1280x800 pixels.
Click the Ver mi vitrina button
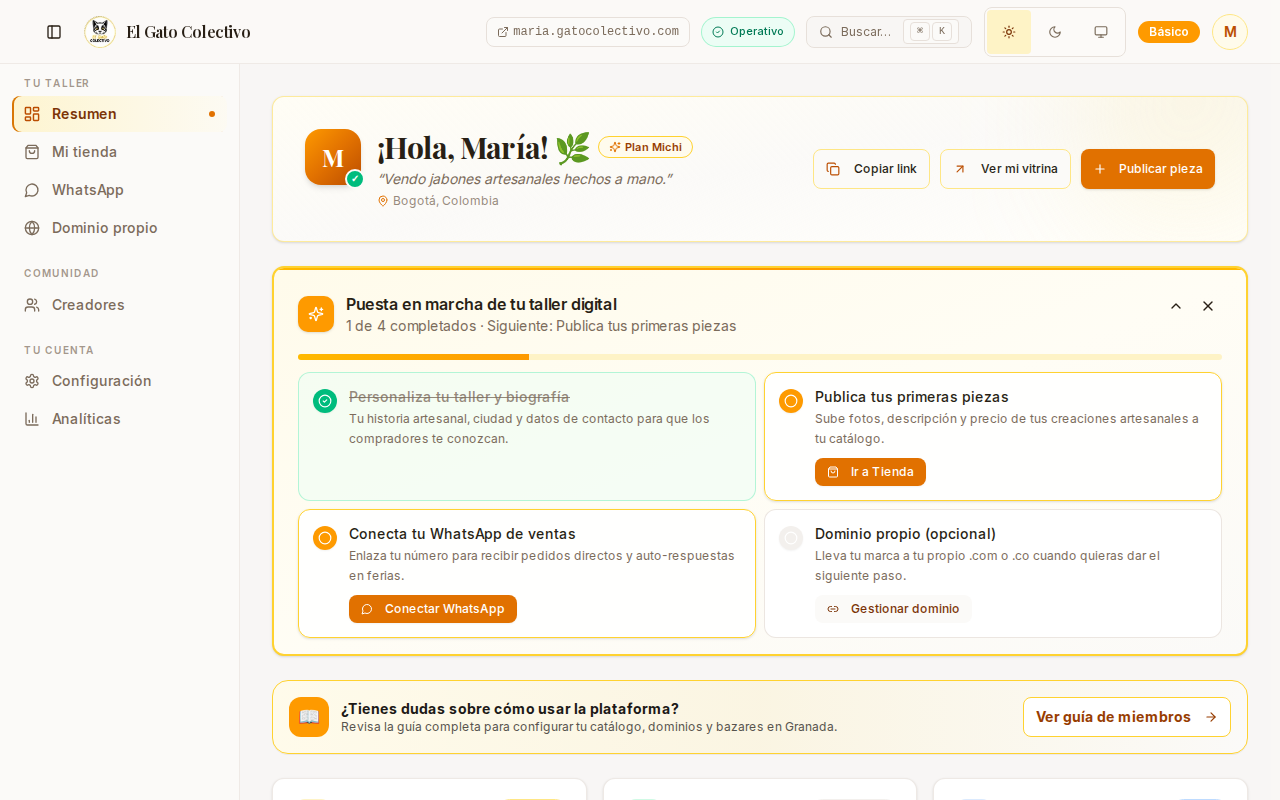pos(1005,169)
